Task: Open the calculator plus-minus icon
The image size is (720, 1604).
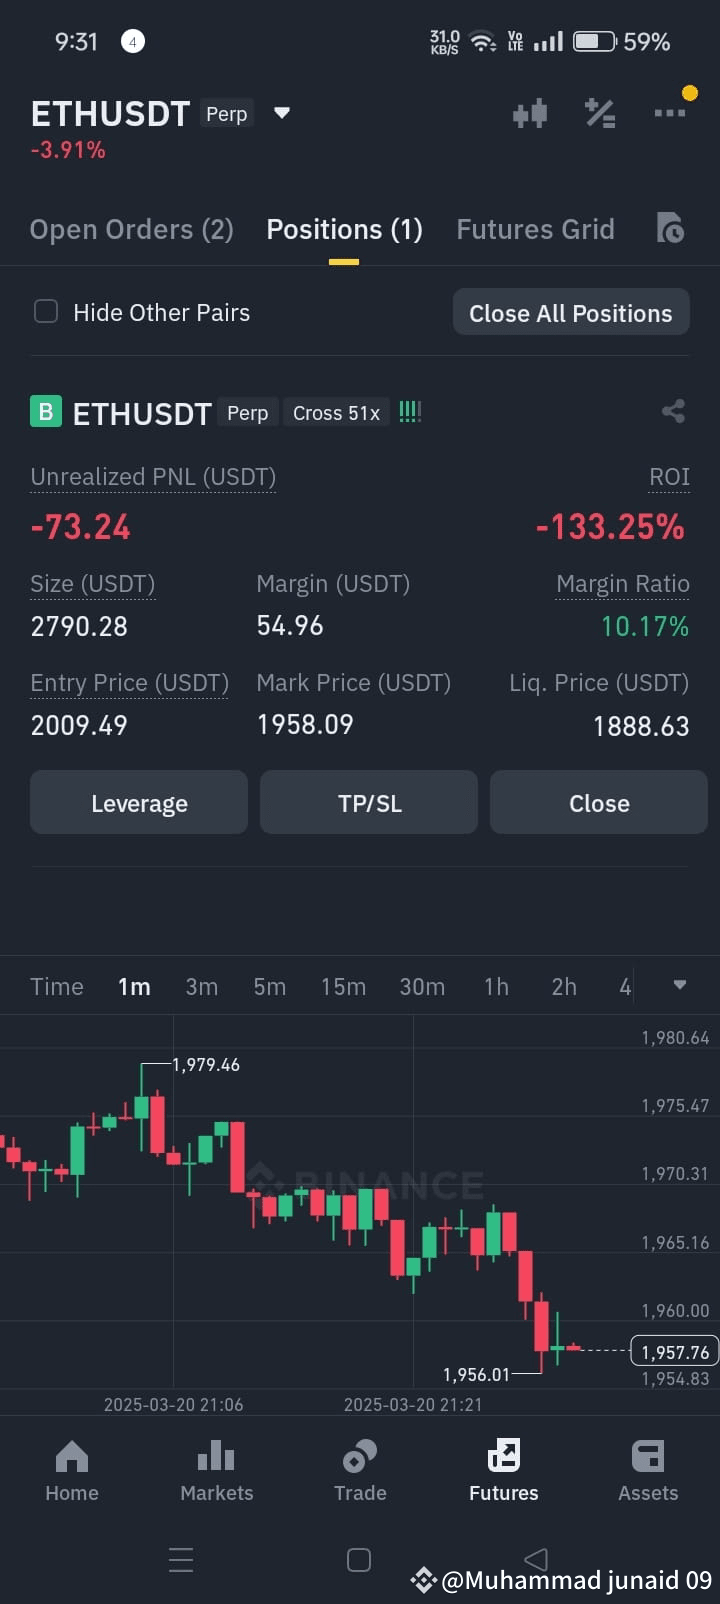Action: point(600,113)
